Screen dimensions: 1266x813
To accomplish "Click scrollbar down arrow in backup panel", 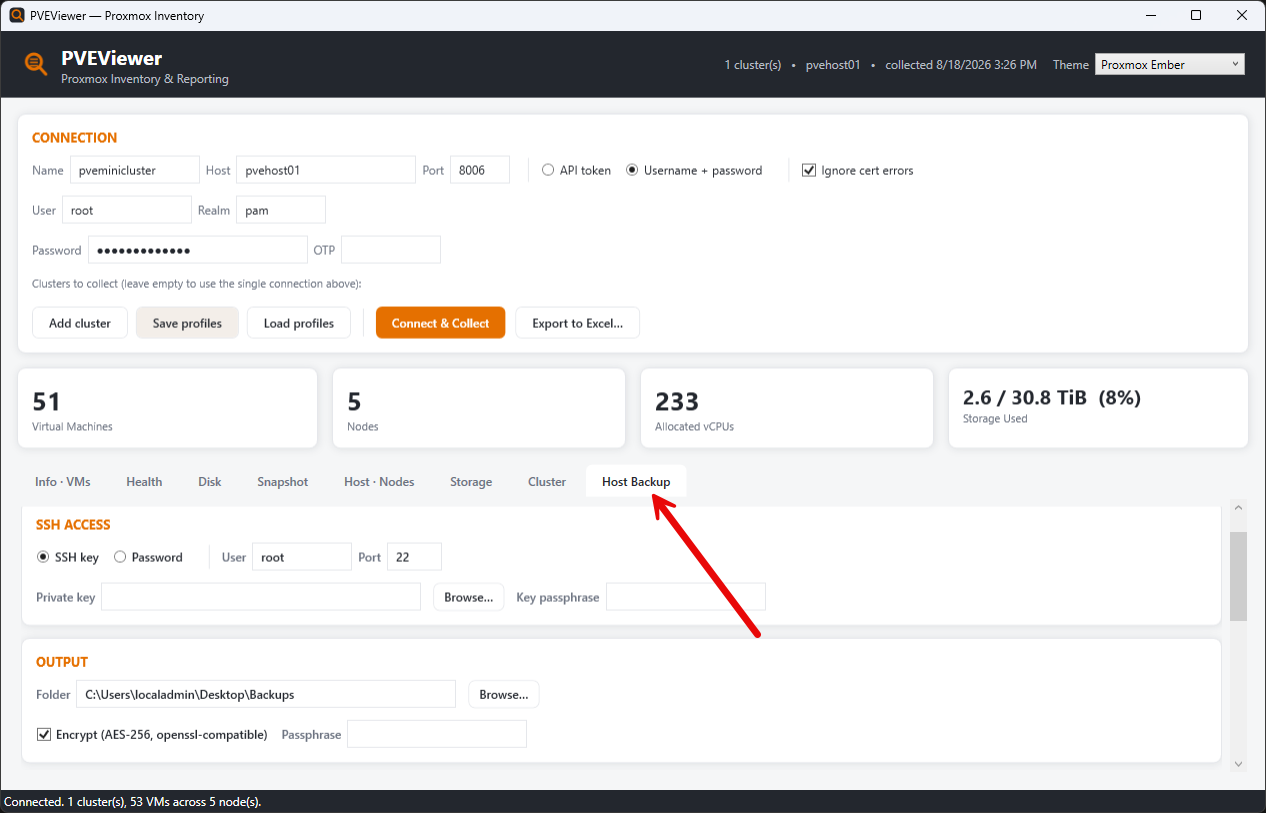I will pyautogui.click(x=1238, y=764).
